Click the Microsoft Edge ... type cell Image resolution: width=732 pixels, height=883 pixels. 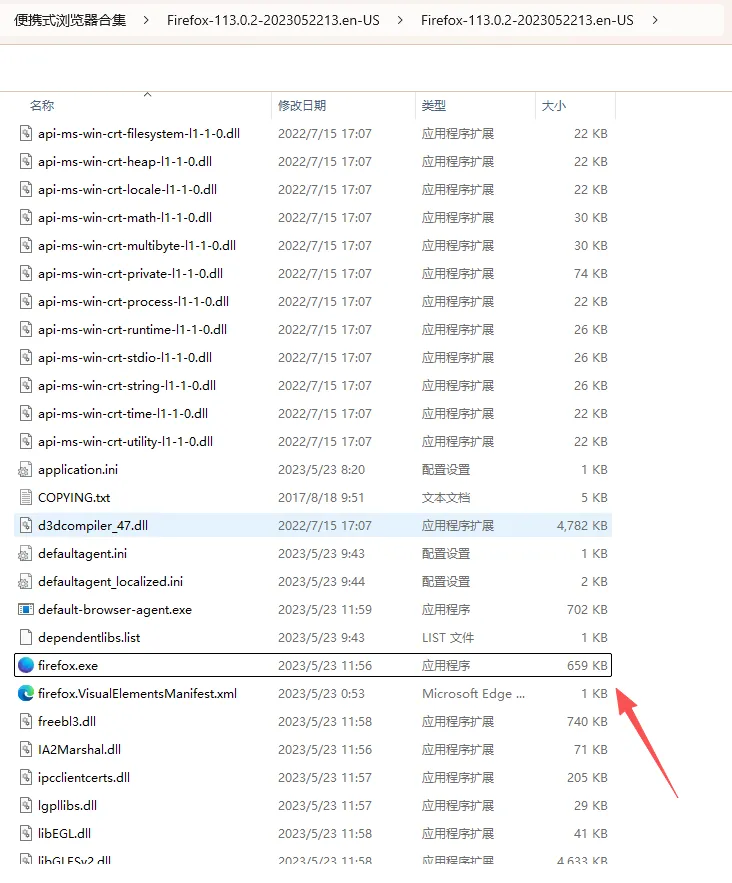click(x=473, y=694)
